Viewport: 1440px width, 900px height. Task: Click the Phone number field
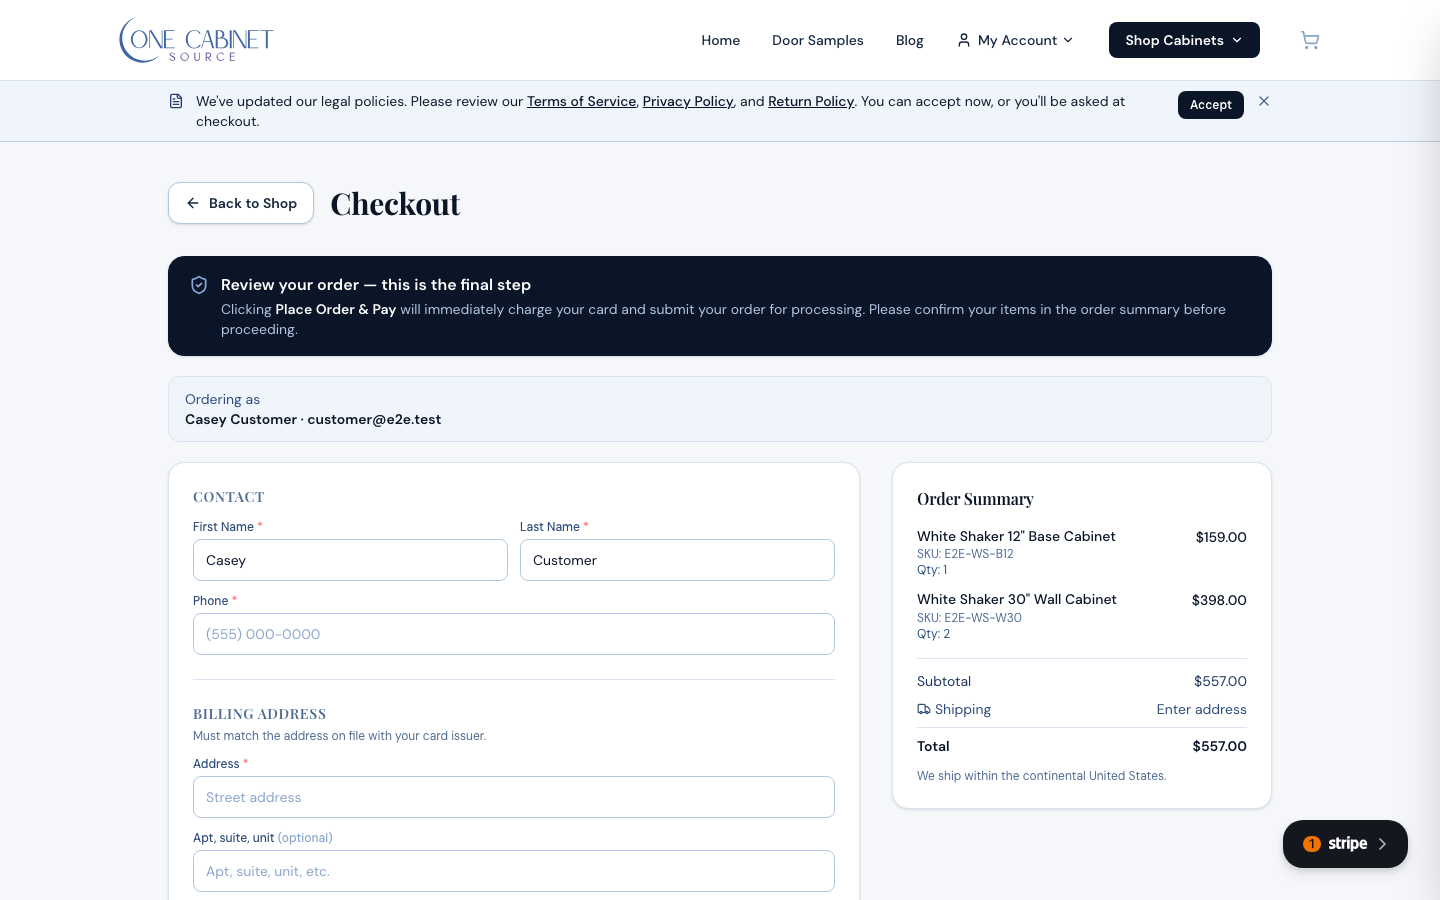click(x=514, y=634)
